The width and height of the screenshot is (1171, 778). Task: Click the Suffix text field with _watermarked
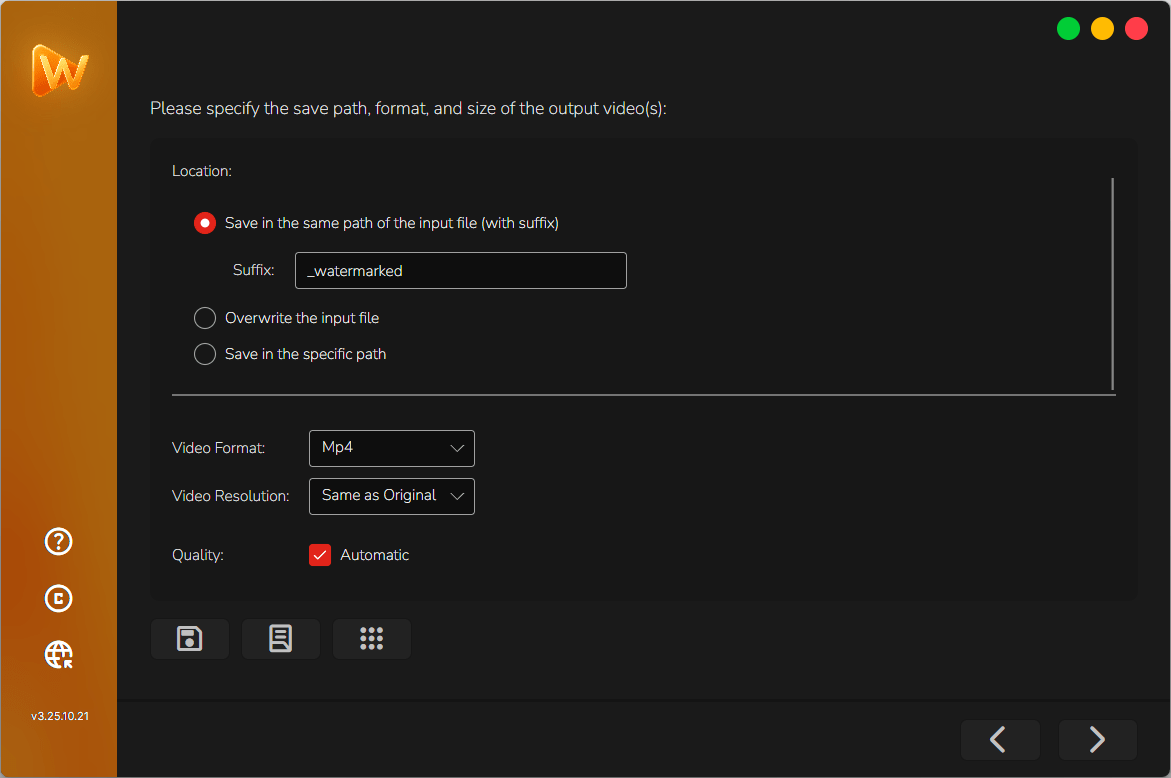460,271
